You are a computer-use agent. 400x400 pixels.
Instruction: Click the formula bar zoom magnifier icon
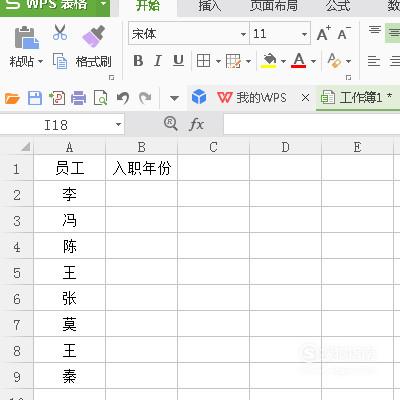pos(170,124)
